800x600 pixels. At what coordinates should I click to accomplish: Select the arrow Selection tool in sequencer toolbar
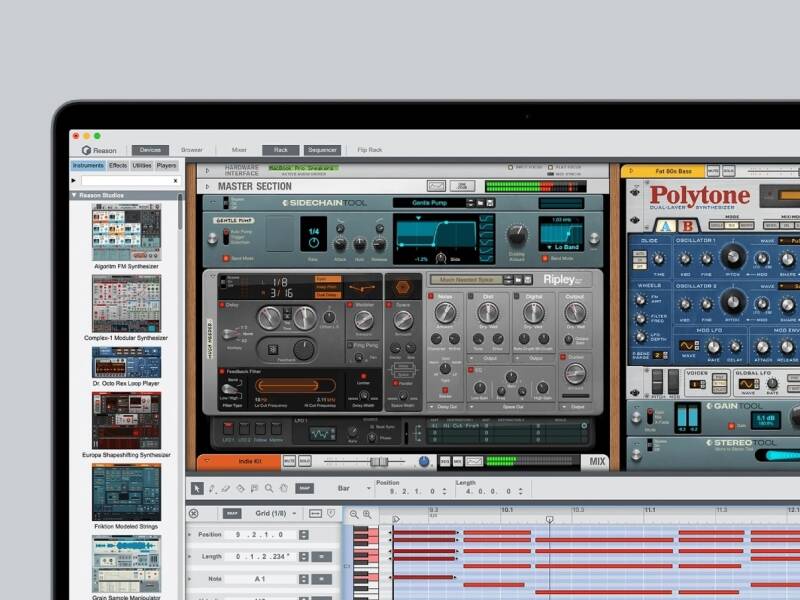point(197,488)
